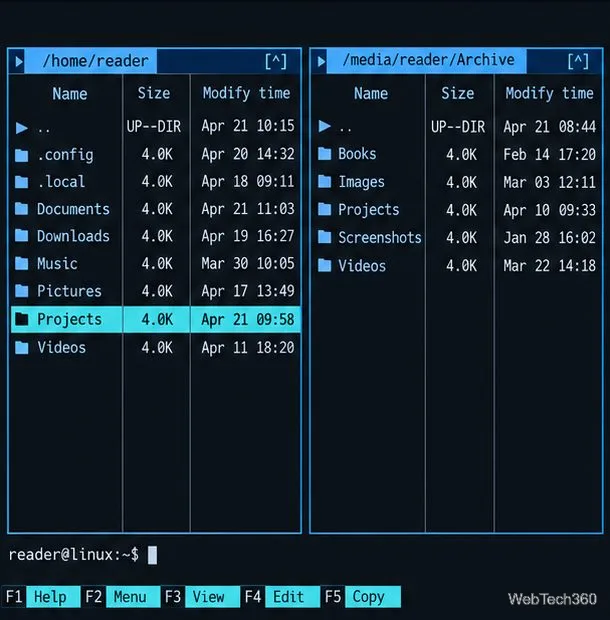610x620 pixels.
Task: Open the [^] dropdown of Archive panel
Action: tap(578, 61)
